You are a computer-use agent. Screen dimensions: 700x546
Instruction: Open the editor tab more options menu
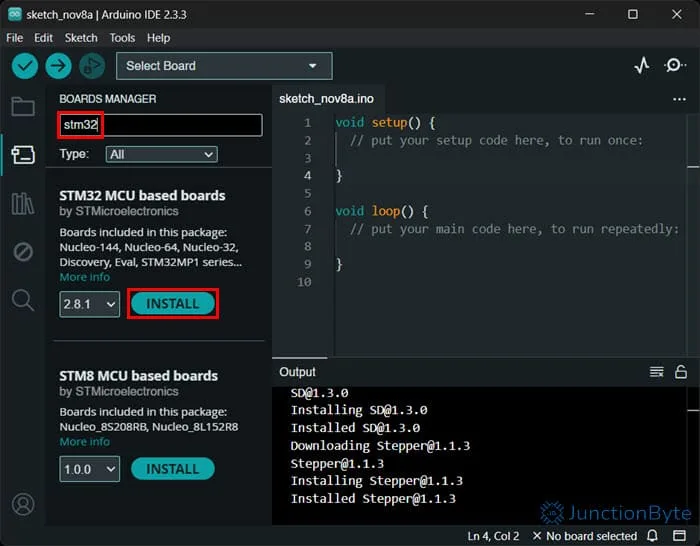click(679, 99)
